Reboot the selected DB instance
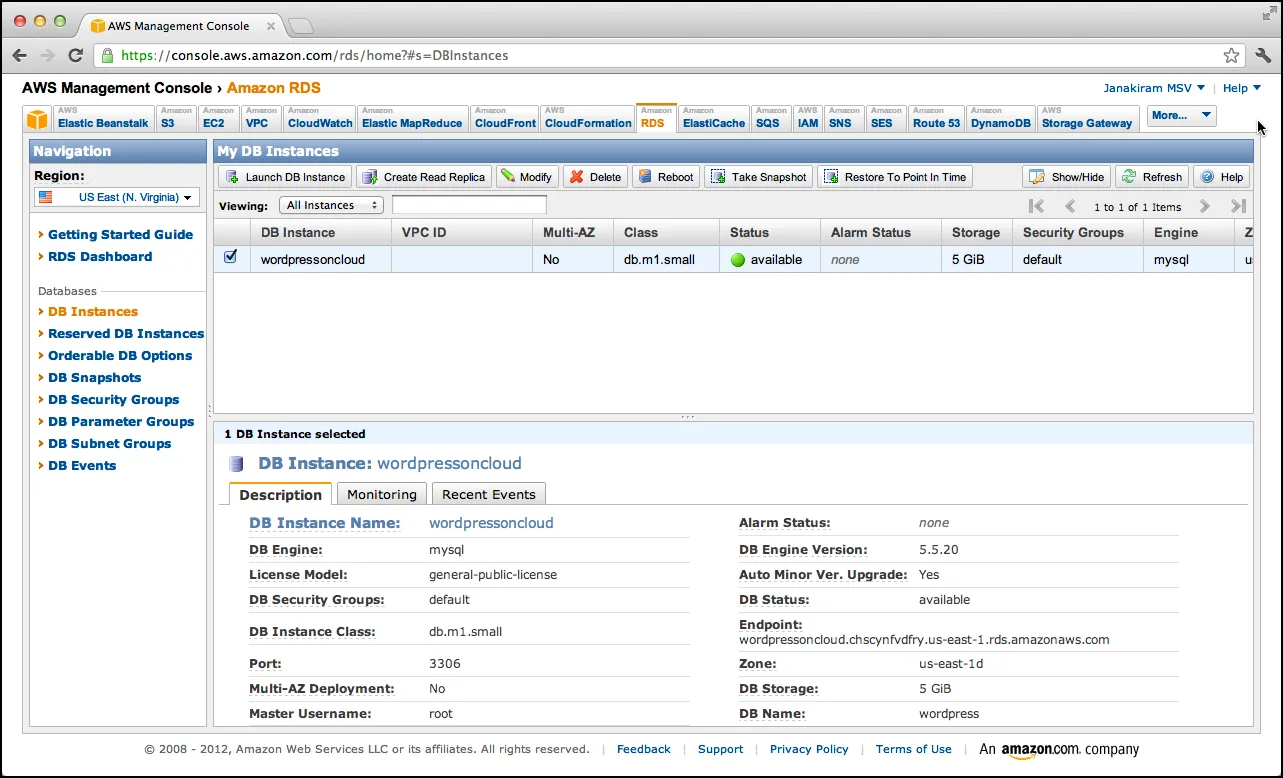 coord(665,177)
